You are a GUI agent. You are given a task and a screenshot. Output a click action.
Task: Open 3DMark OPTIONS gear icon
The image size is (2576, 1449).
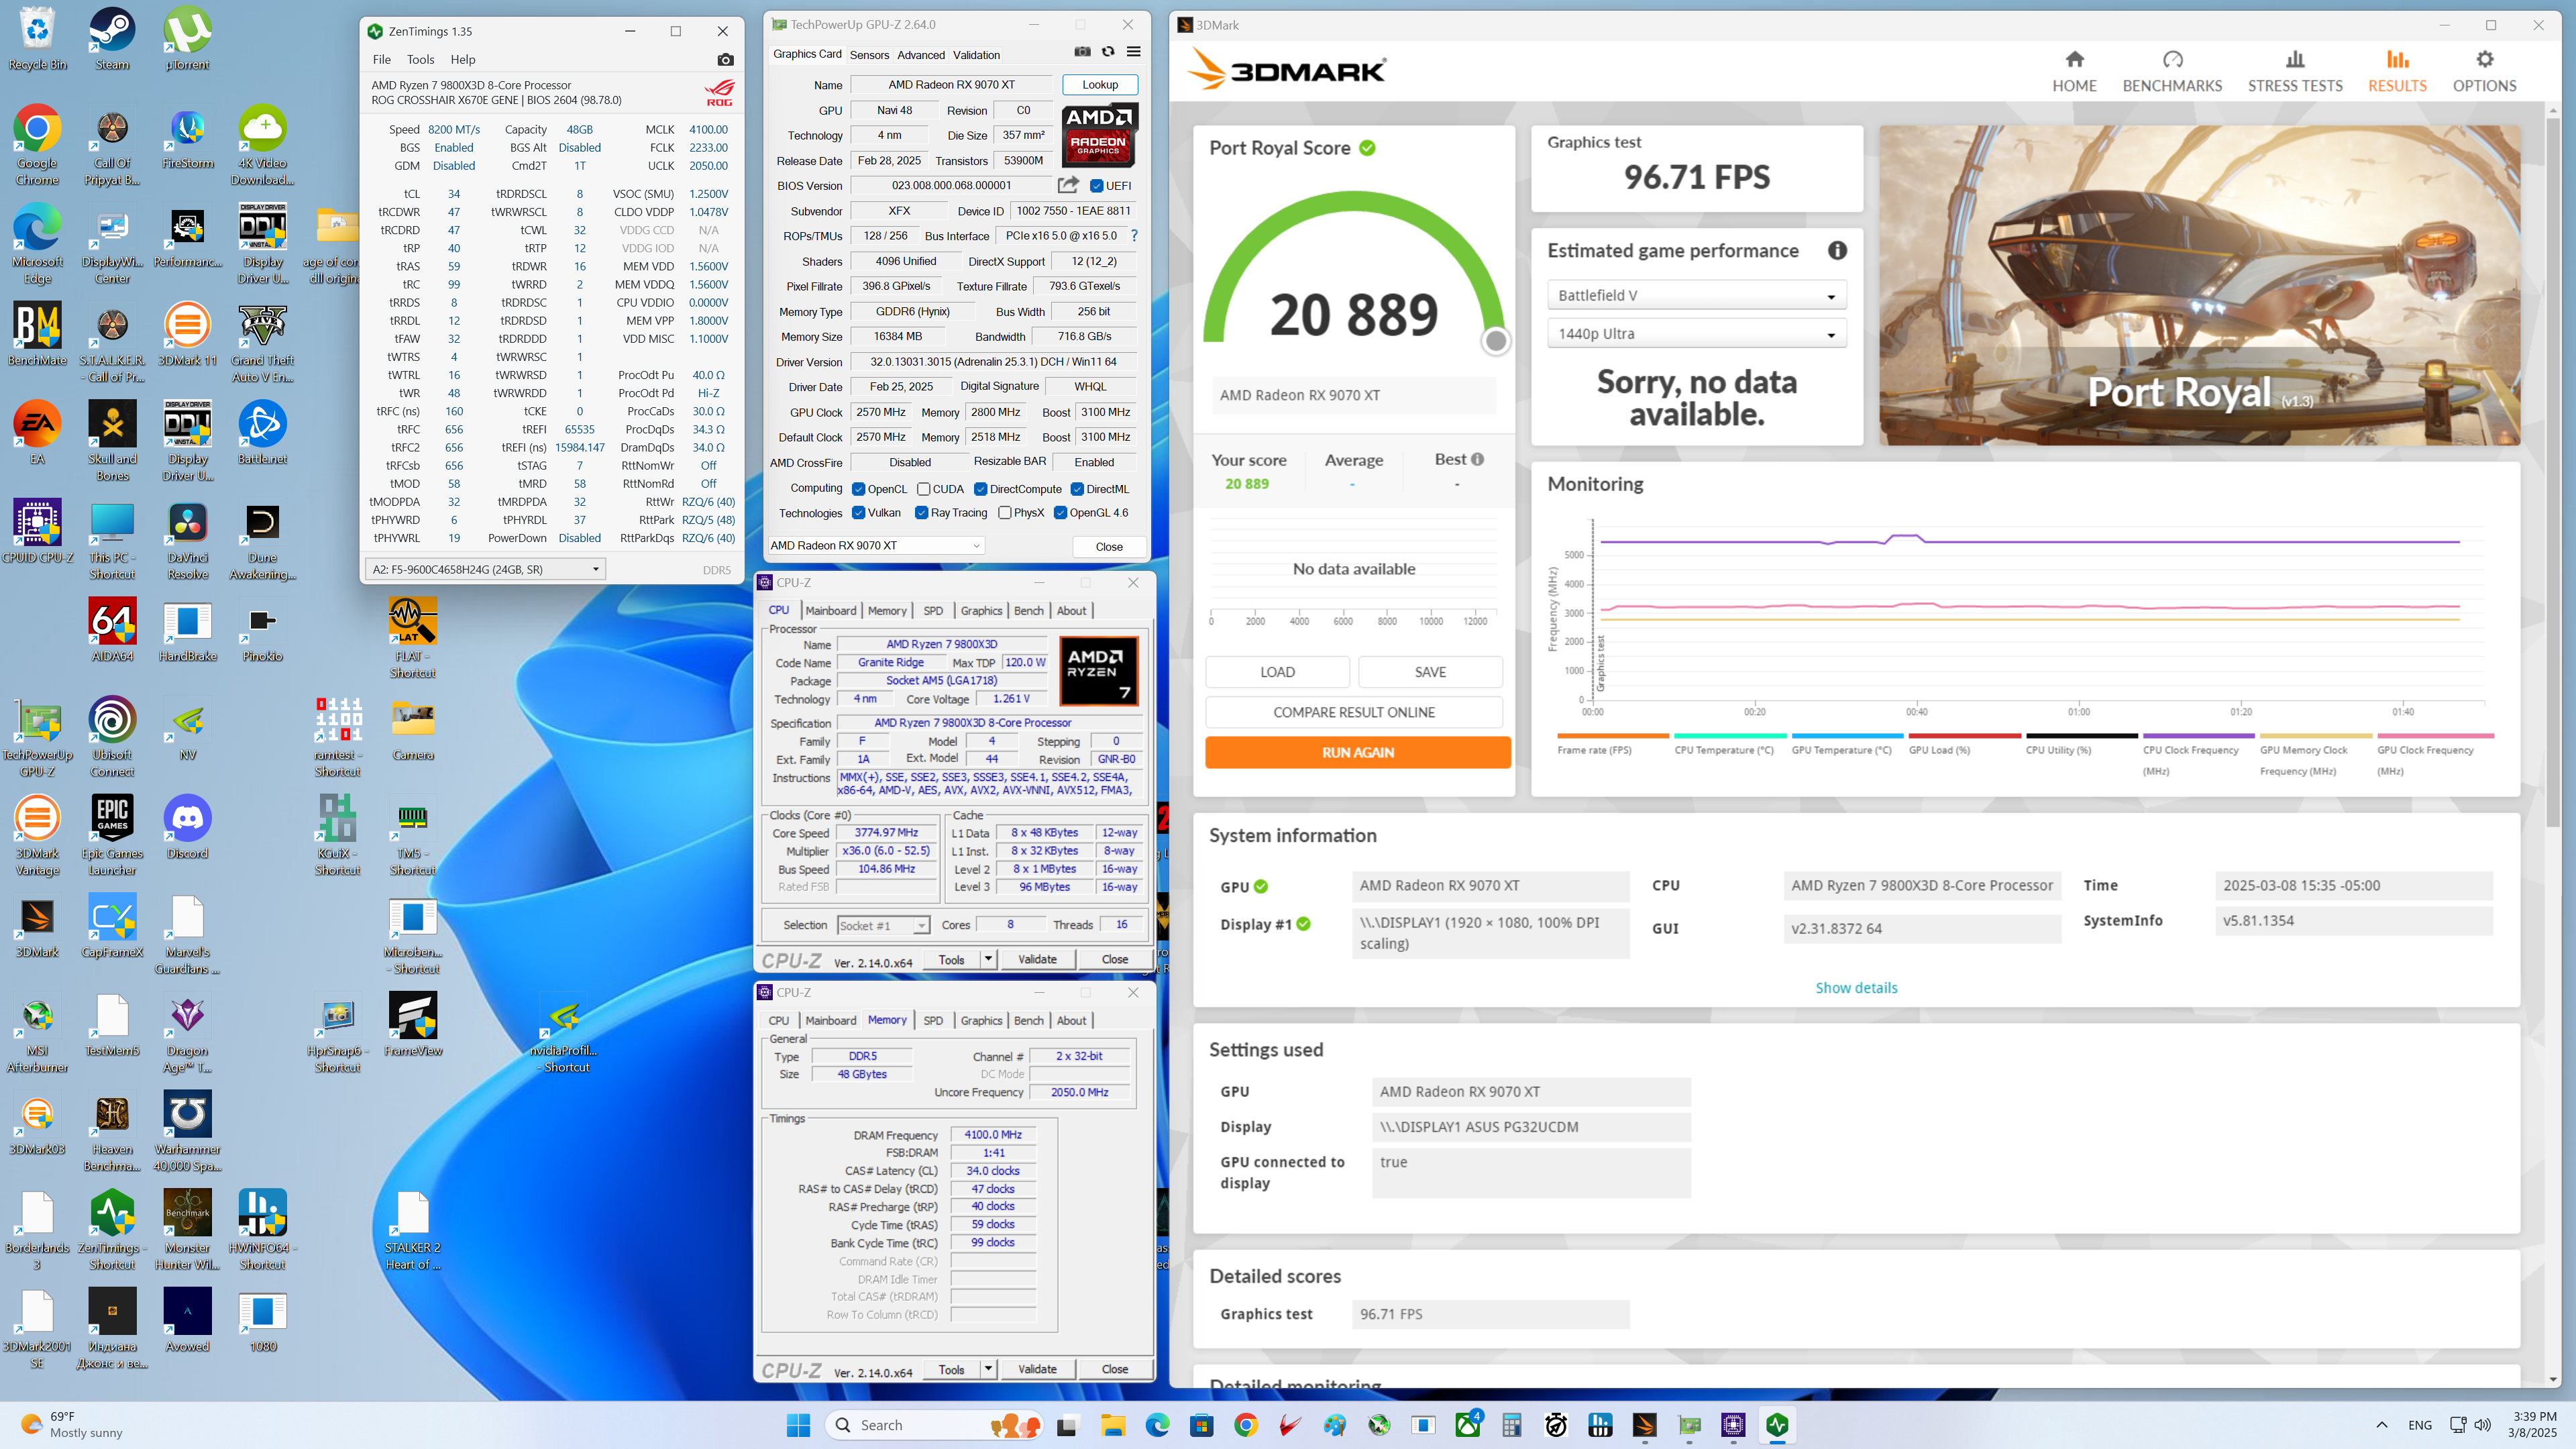coord(2484,60)
